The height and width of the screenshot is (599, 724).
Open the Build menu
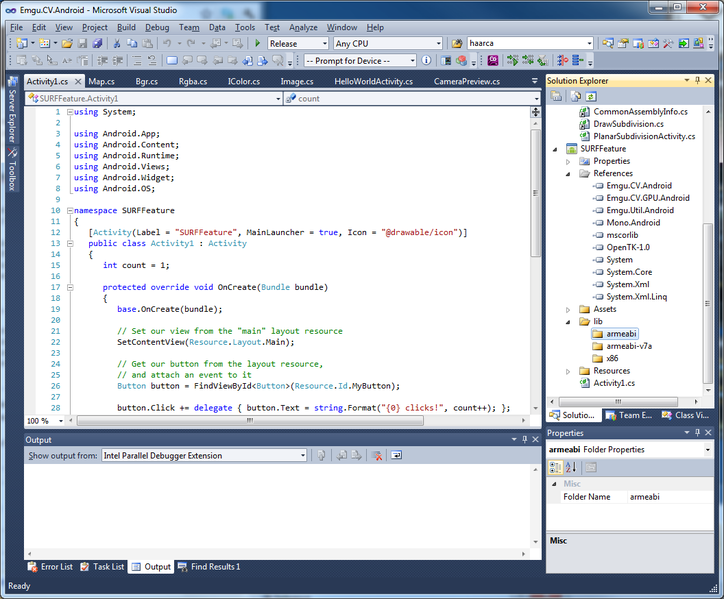coord(126,27)
